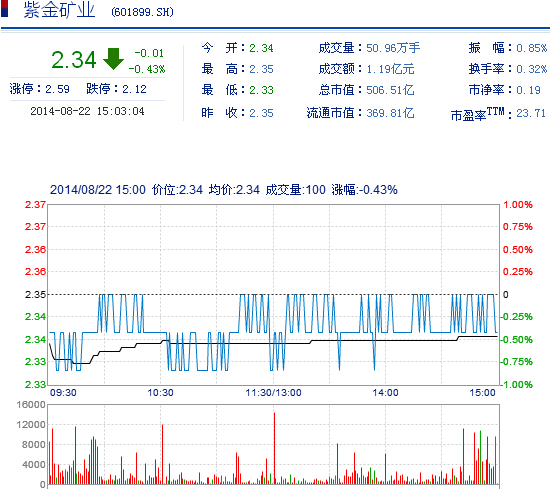Click the 涨停 value 2.59

57,89
